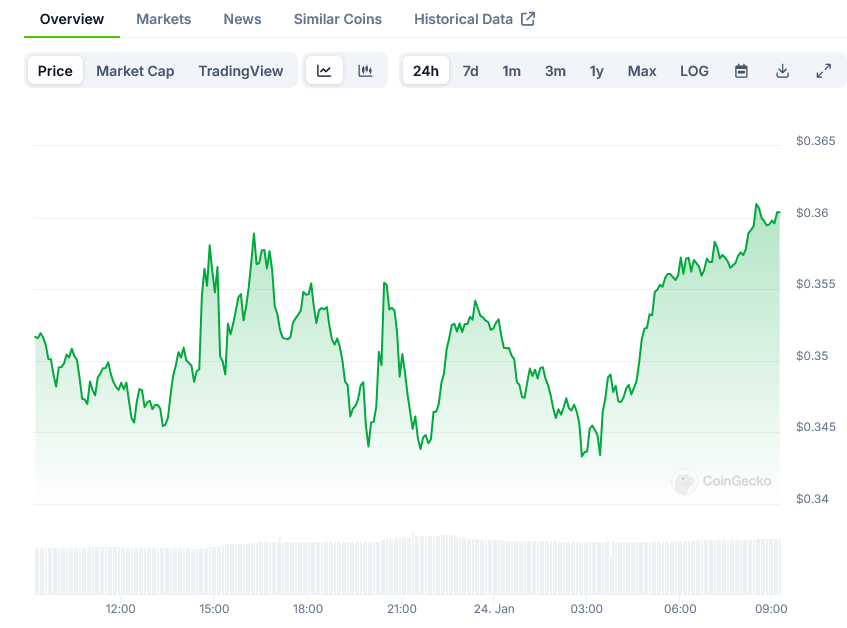Open the Markets tab
This screenshot has height=628, width=847.
[x=163, y=19]
